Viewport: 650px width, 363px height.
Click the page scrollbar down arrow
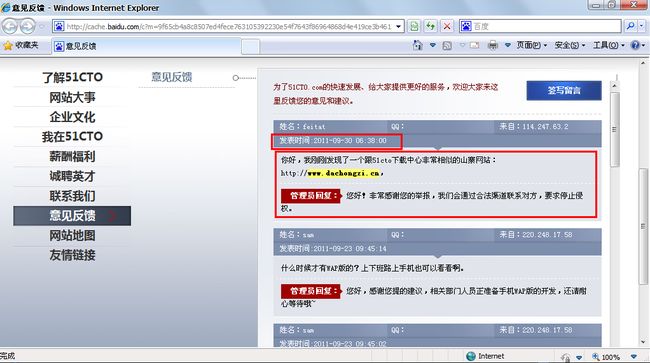click(x=643, y=343)
